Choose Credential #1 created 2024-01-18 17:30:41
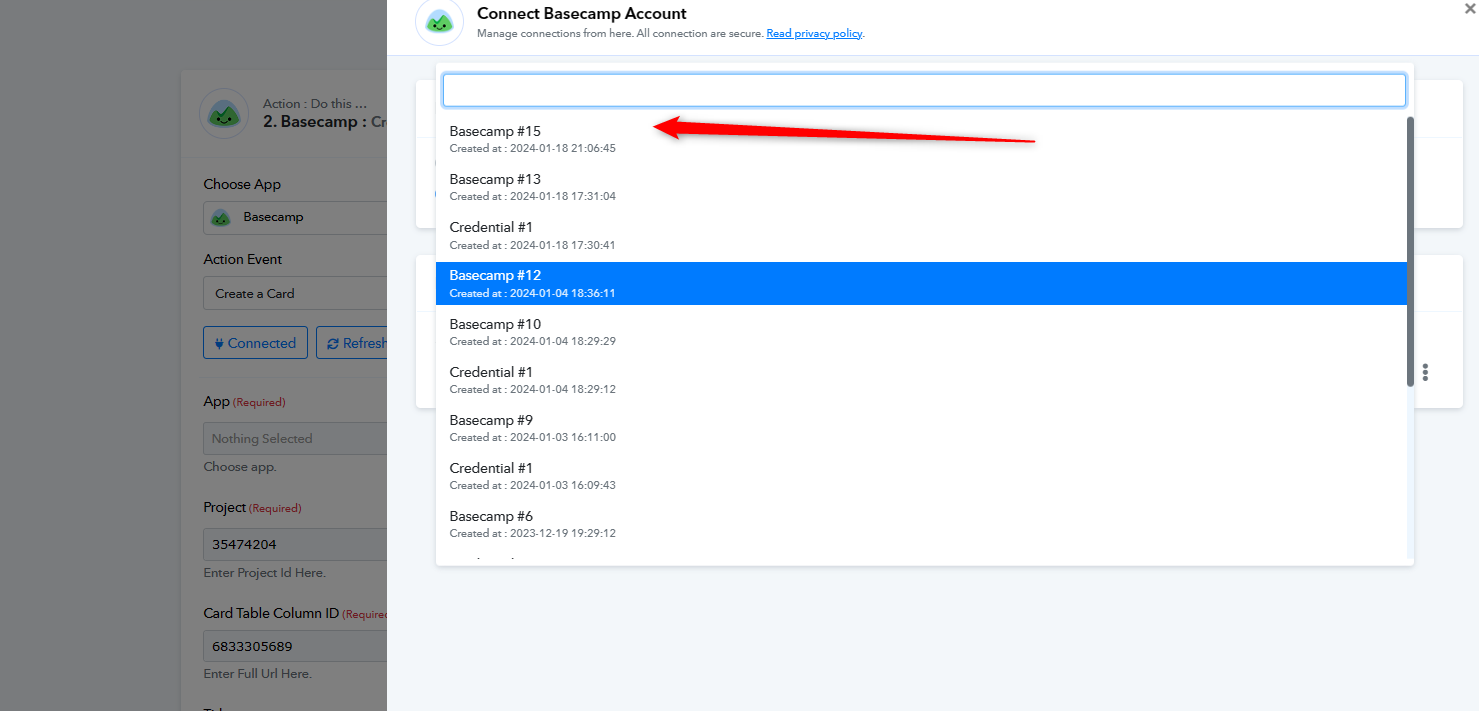This screenshot has width=1479, height=711. click(921, 235)
